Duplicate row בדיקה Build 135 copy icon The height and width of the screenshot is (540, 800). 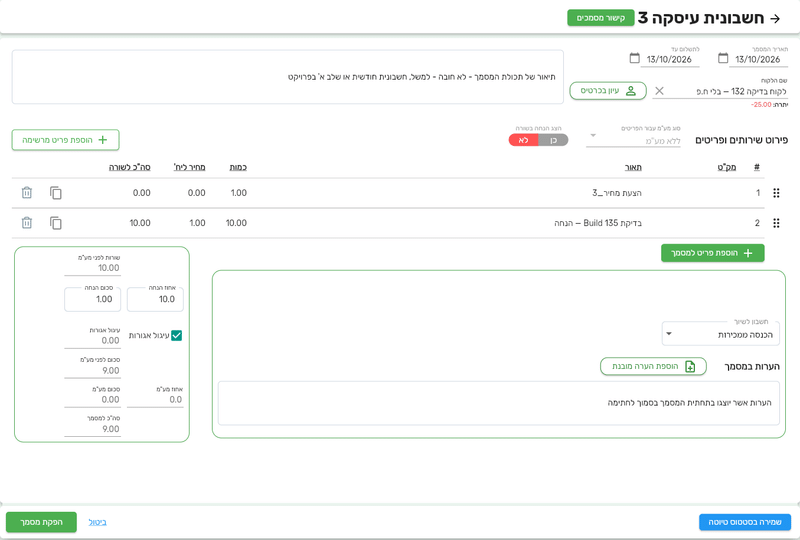[x=56, y=223]
